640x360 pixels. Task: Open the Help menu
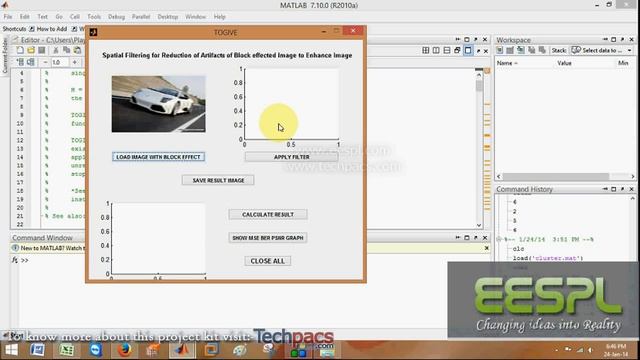click(x=220, y=17)
